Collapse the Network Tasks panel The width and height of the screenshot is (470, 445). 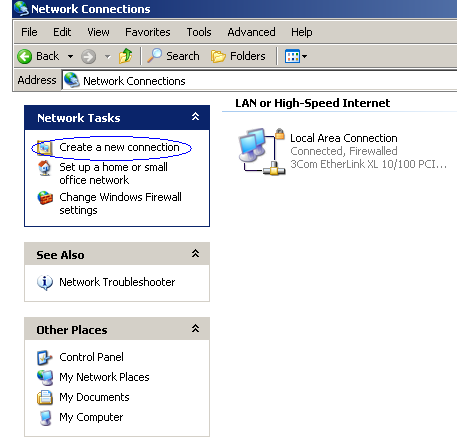click(x=196, y=117)
